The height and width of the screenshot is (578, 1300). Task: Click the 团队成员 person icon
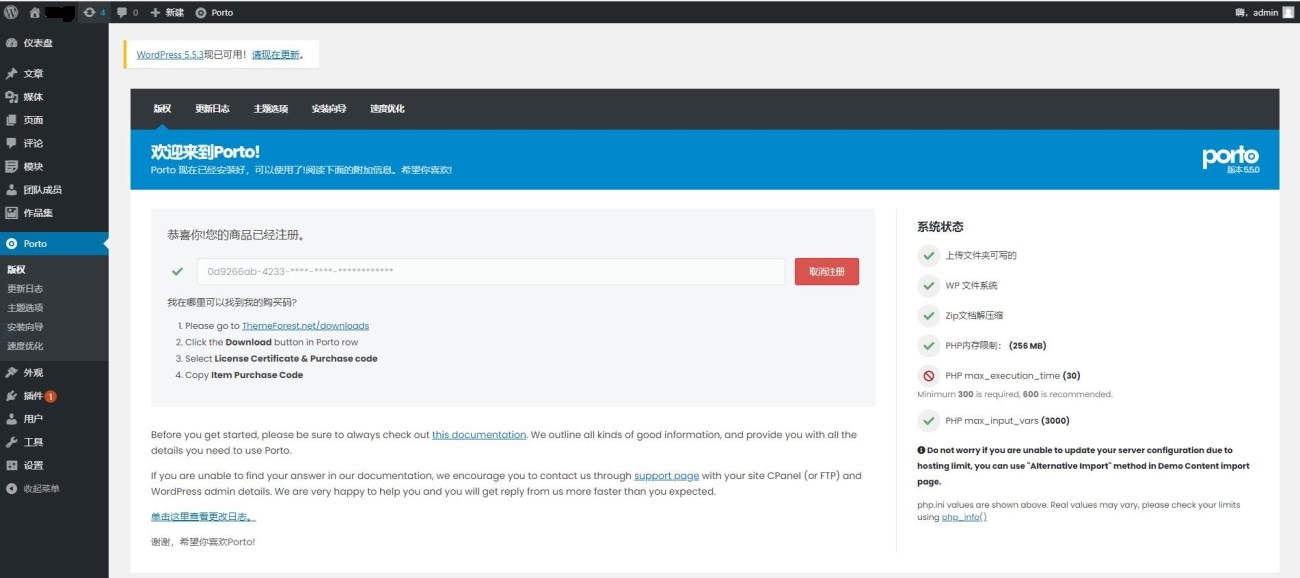click(12, 189)
